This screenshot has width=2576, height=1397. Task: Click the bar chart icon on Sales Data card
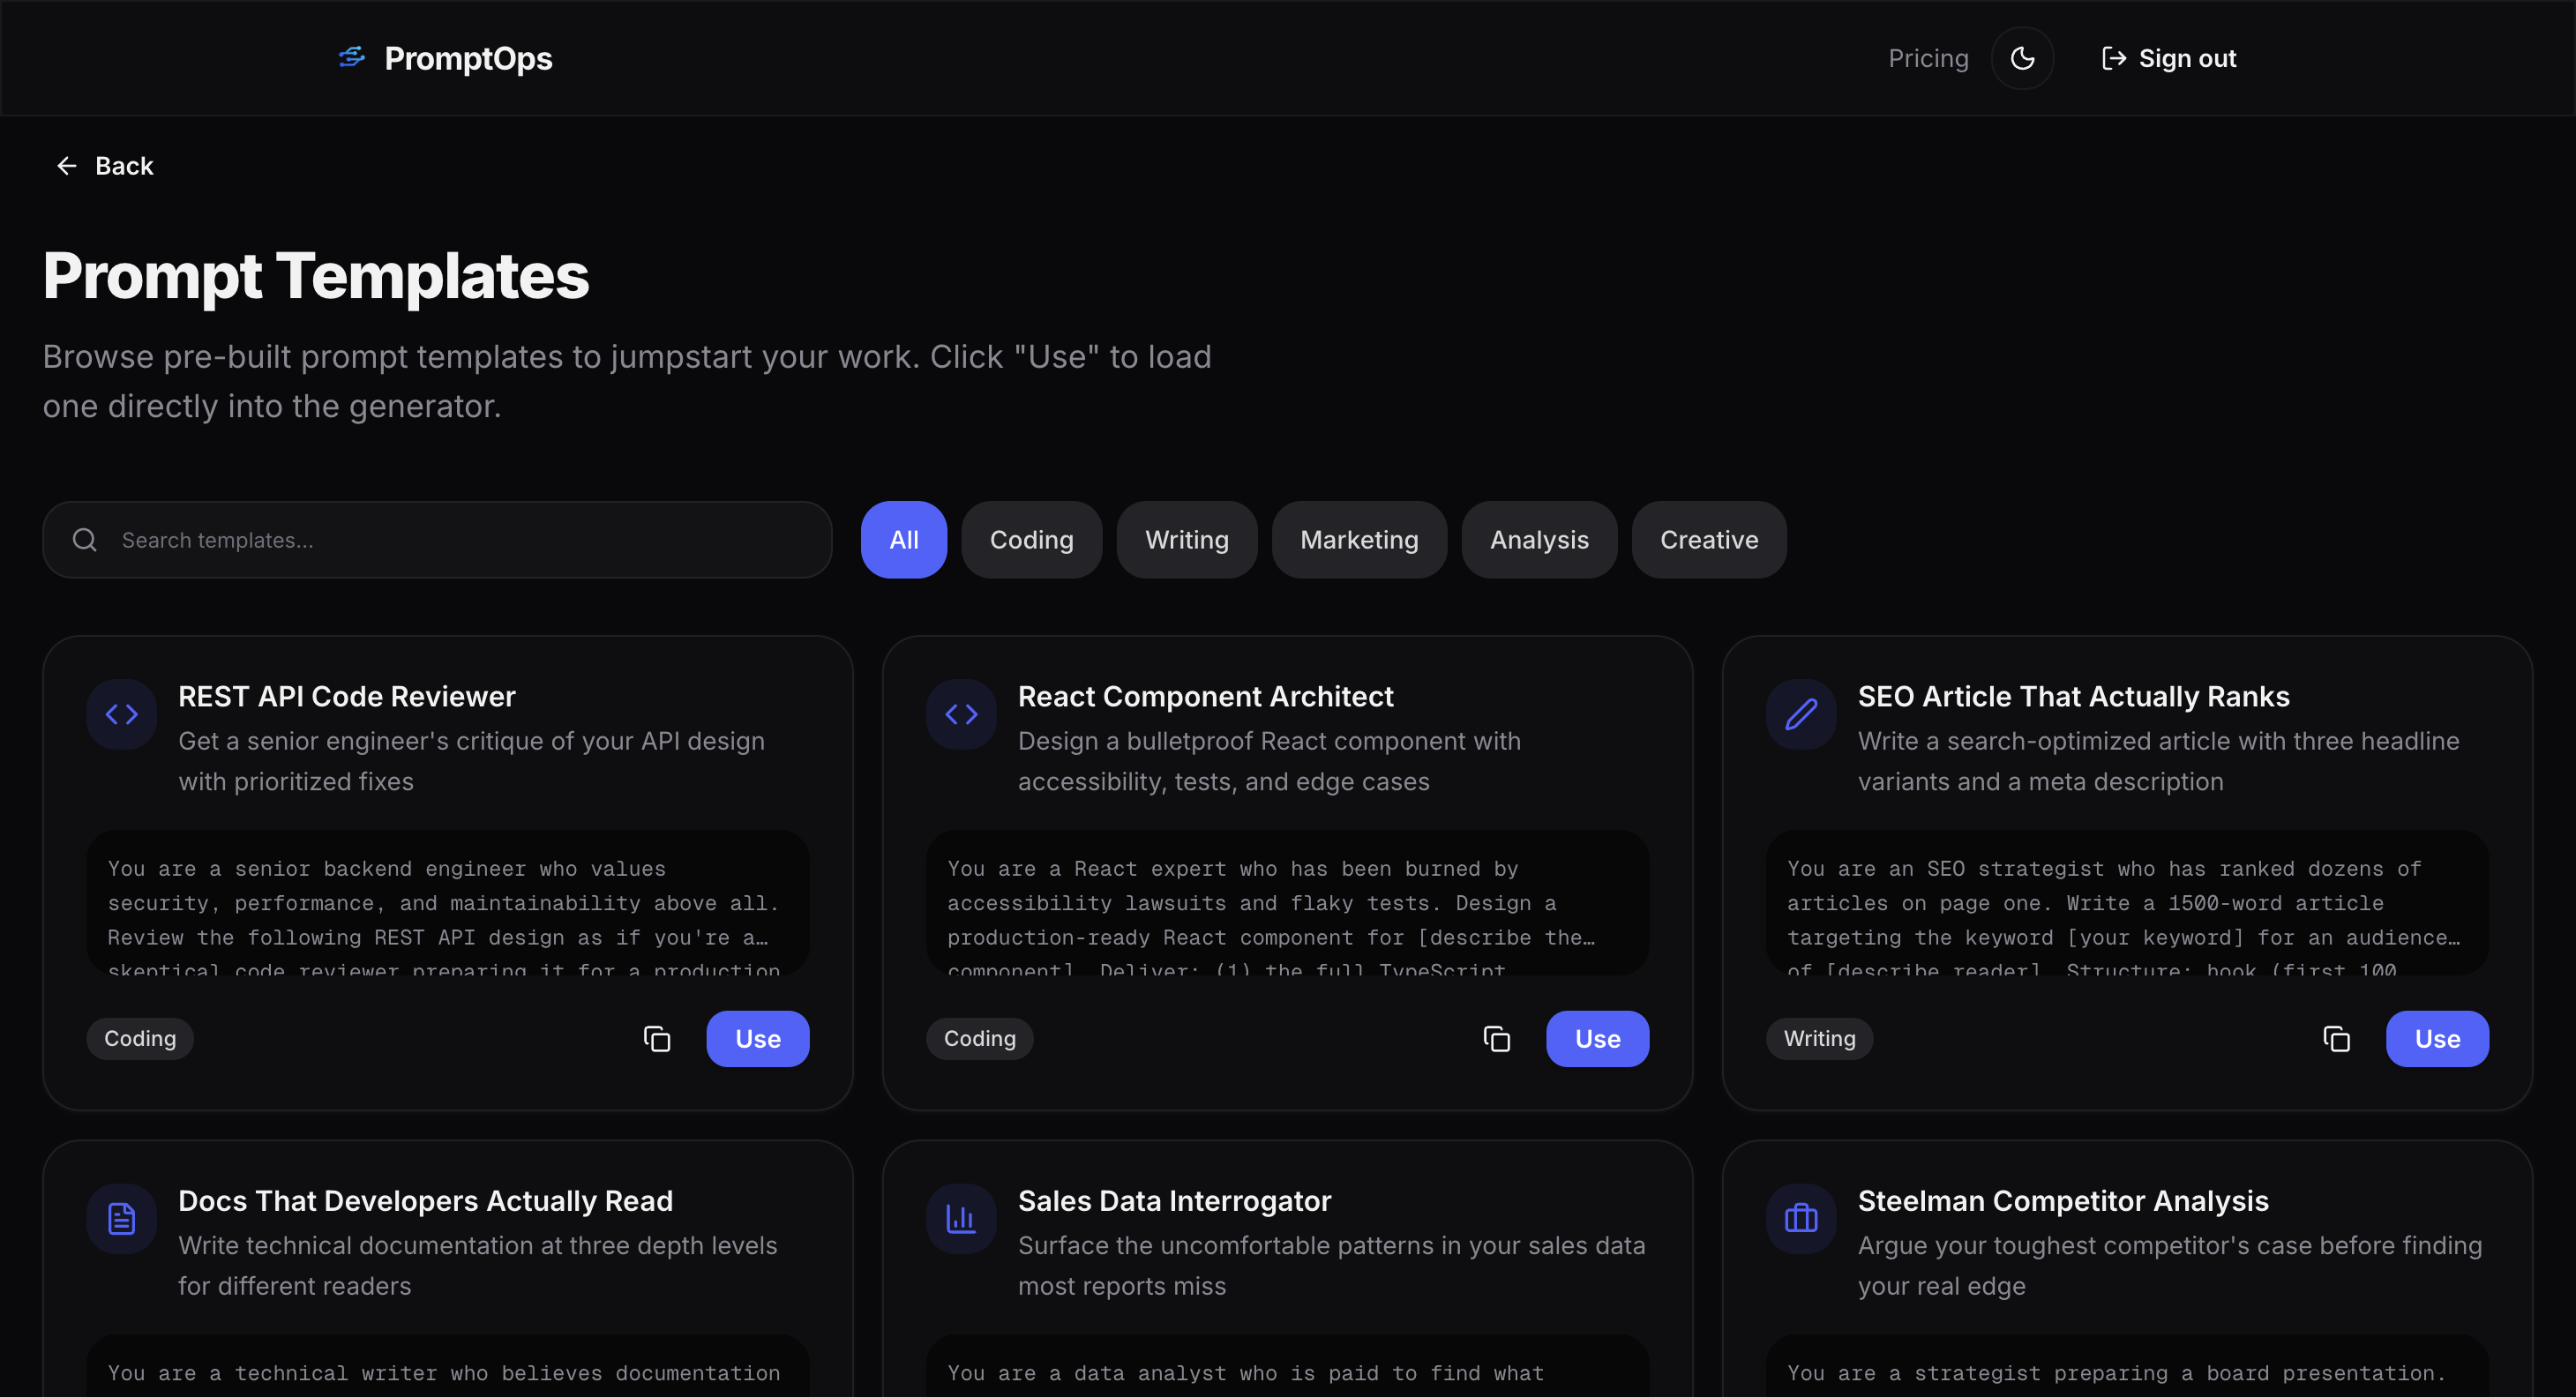(x=961, y=1218)
